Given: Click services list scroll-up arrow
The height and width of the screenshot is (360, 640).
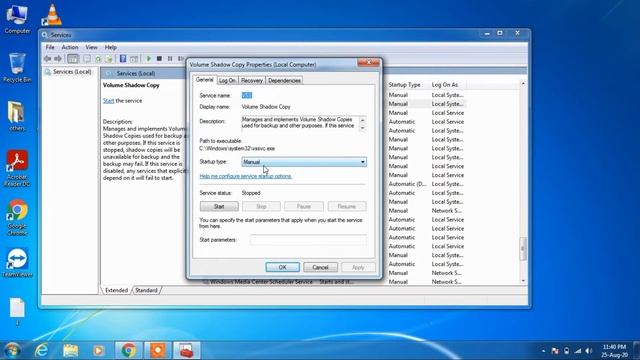Looking at the screenshot, I should click(523, 84).
